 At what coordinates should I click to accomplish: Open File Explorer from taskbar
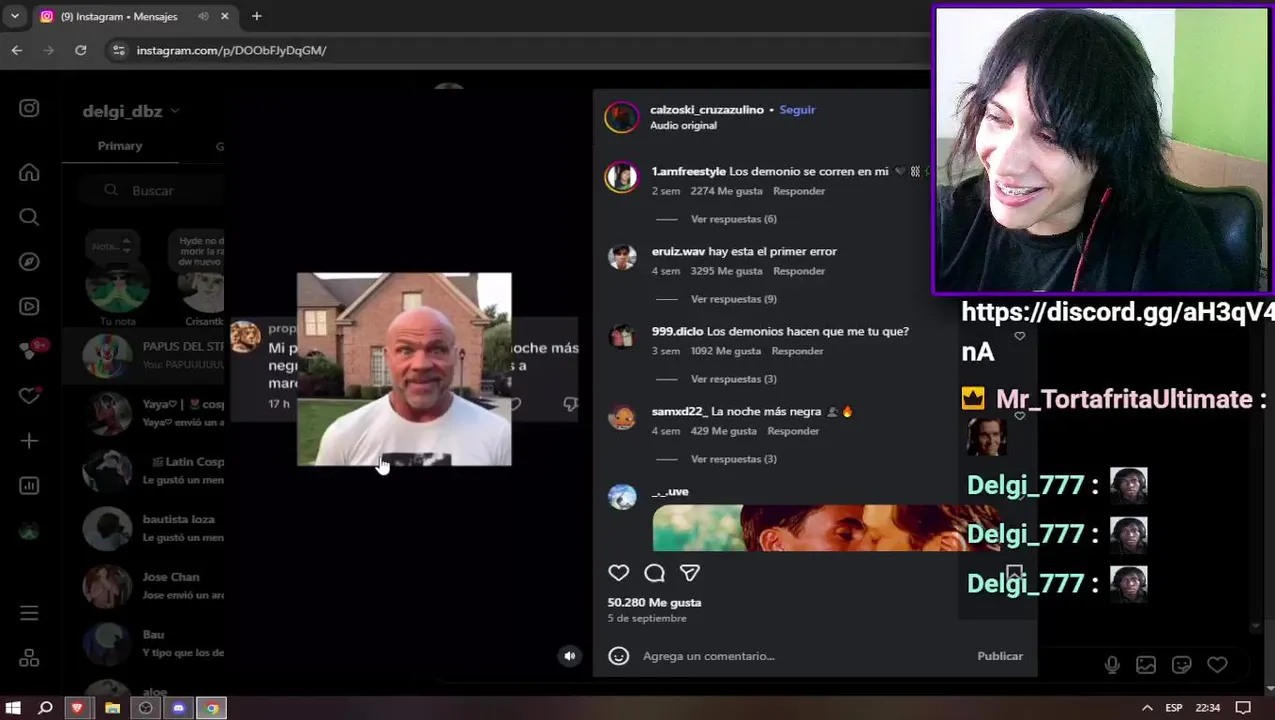[x=112, y=708]
